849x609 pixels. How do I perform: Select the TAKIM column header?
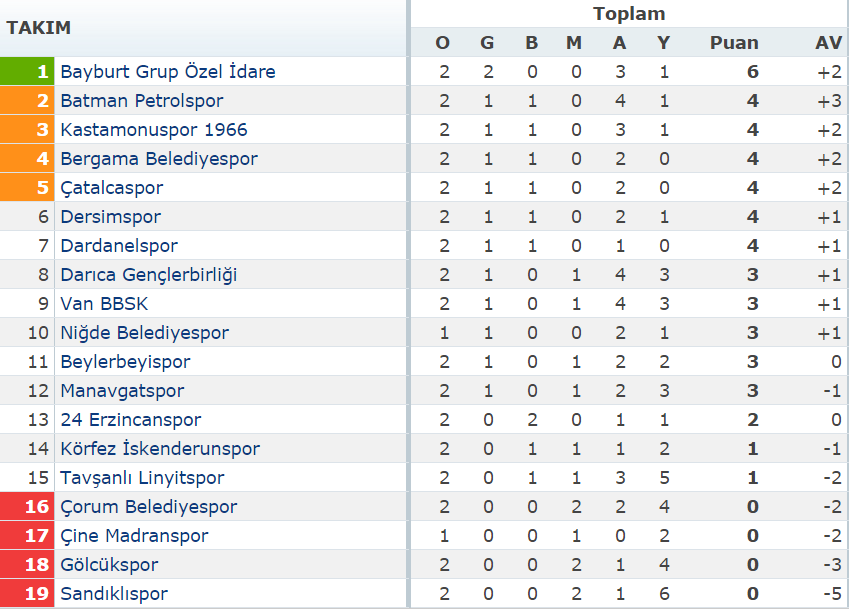38,28
